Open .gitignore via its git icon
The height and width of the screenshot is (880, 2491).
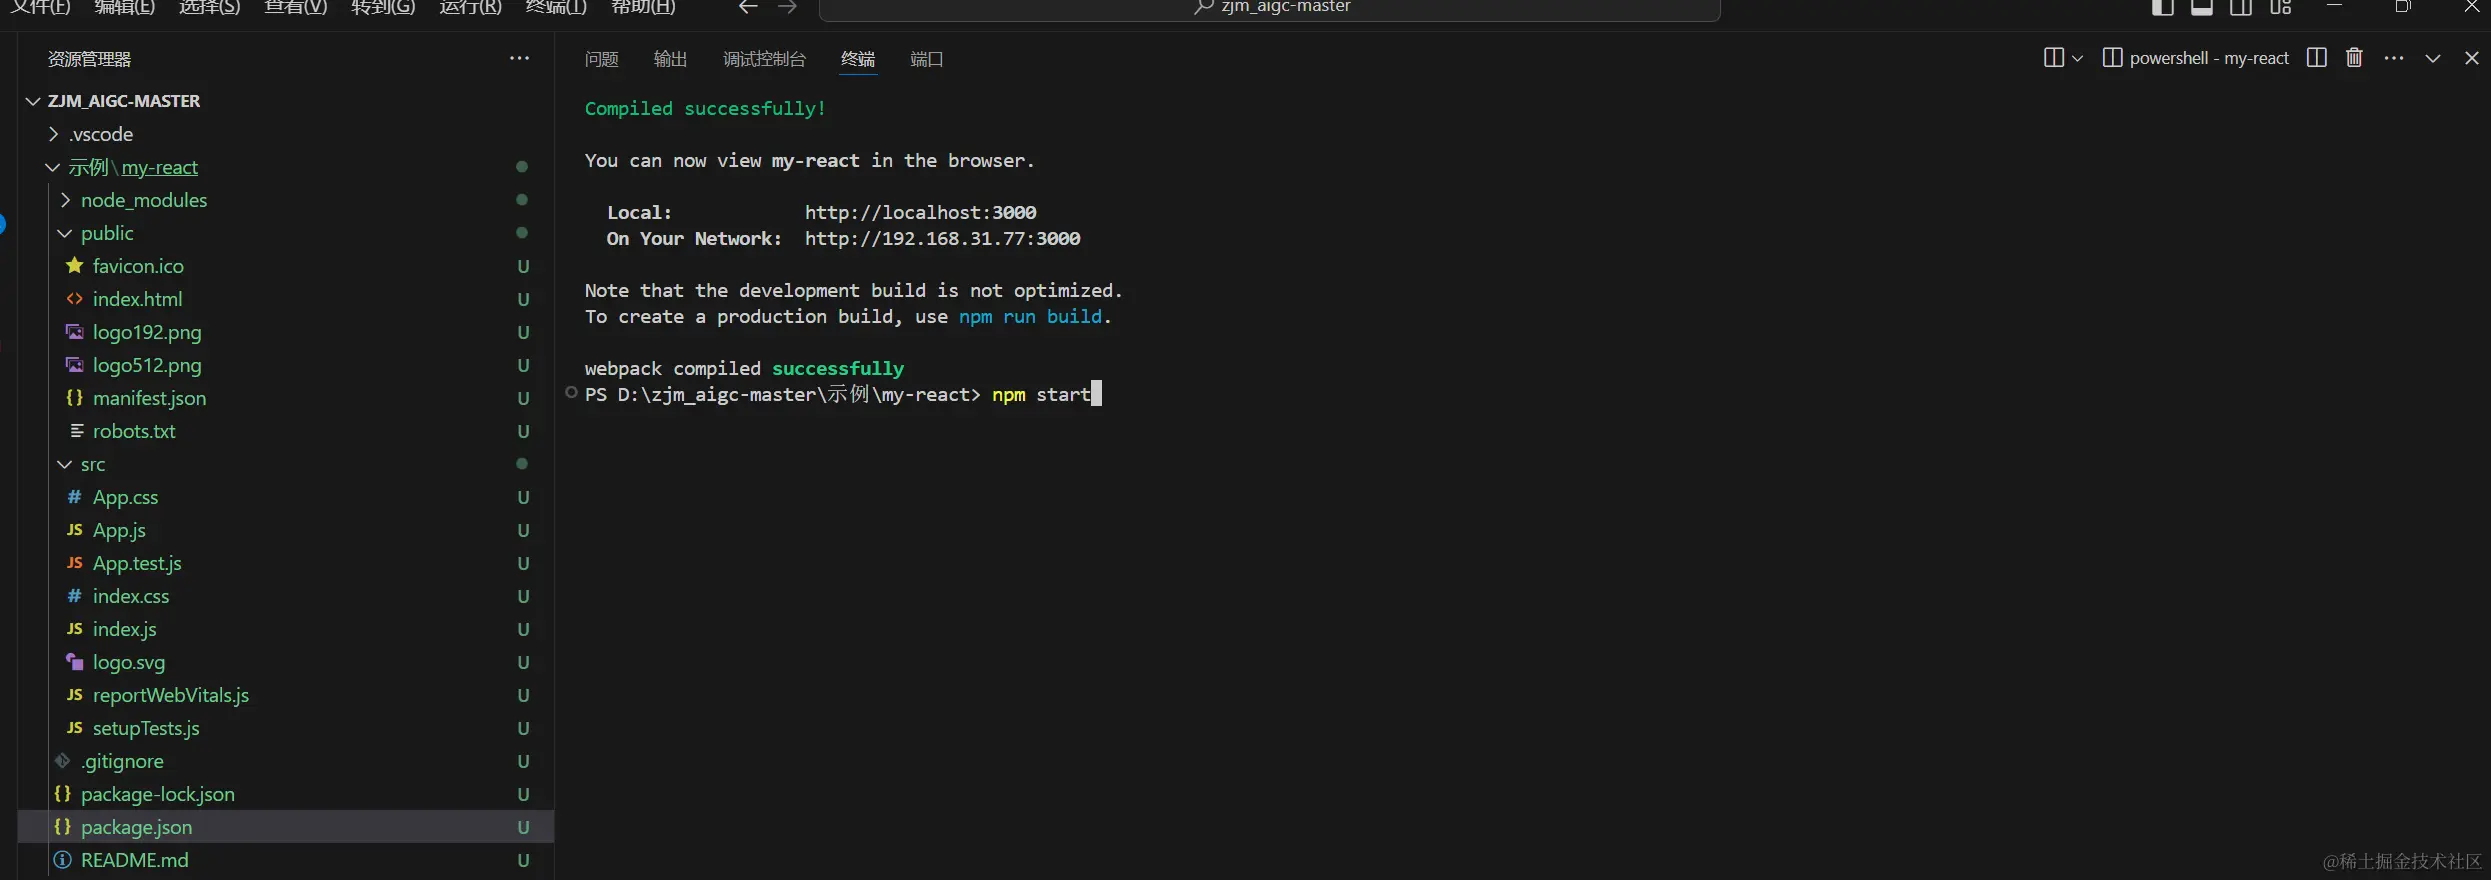tap(62, 760)
